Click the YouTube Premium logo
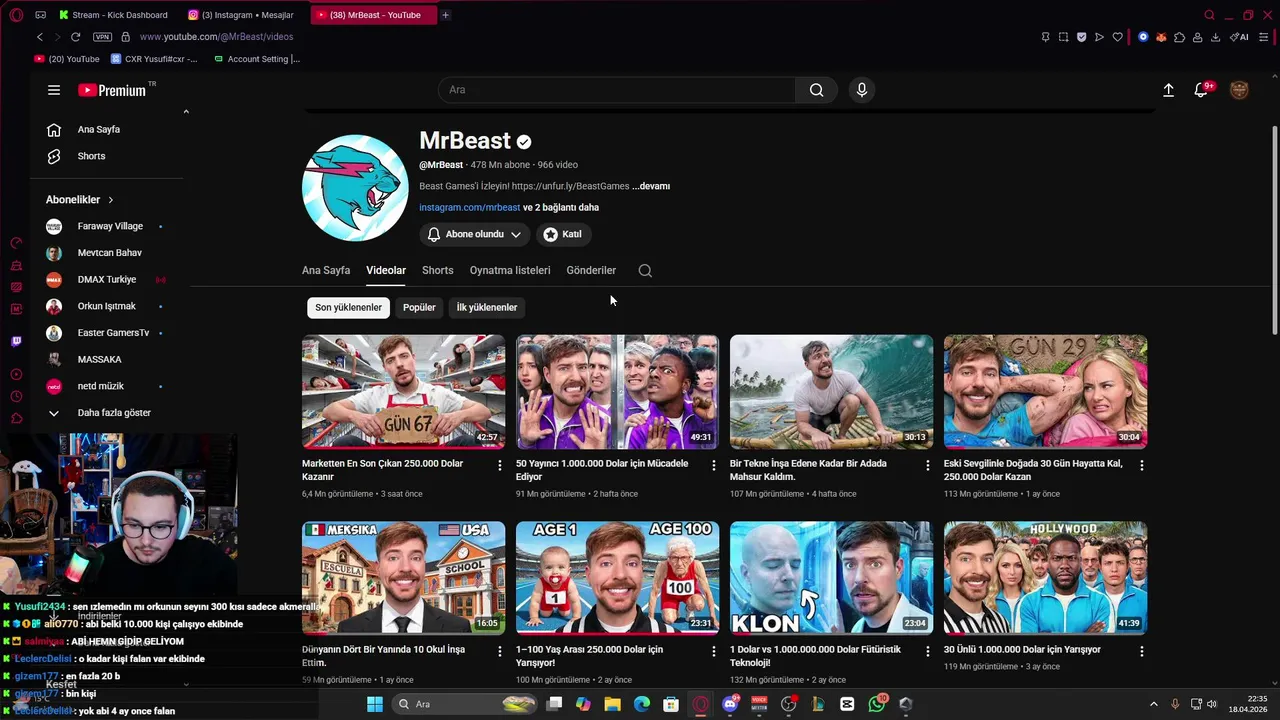Image resolution: width=1280 pixels, height=720 pixels. coord(112,90)
